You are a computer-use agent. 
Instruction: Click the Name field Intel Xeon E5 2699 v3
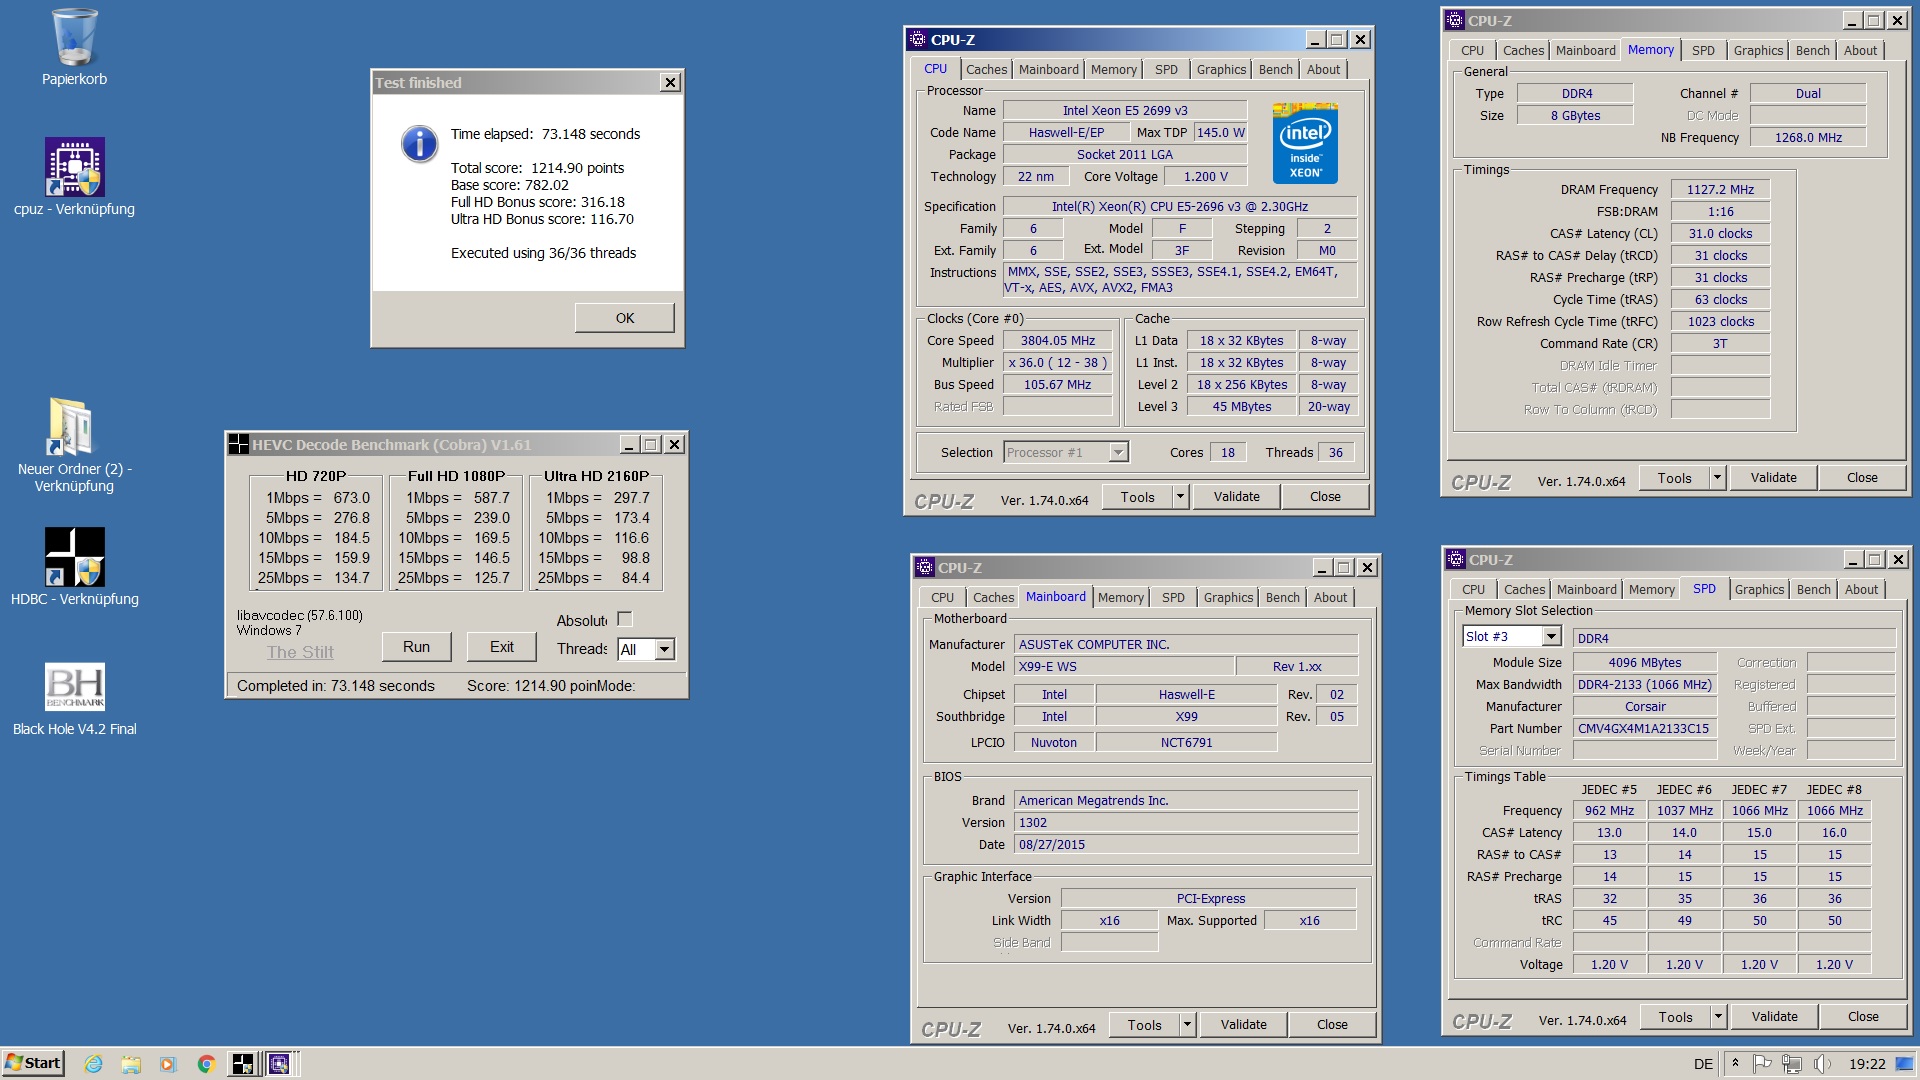coord(1125,110)
